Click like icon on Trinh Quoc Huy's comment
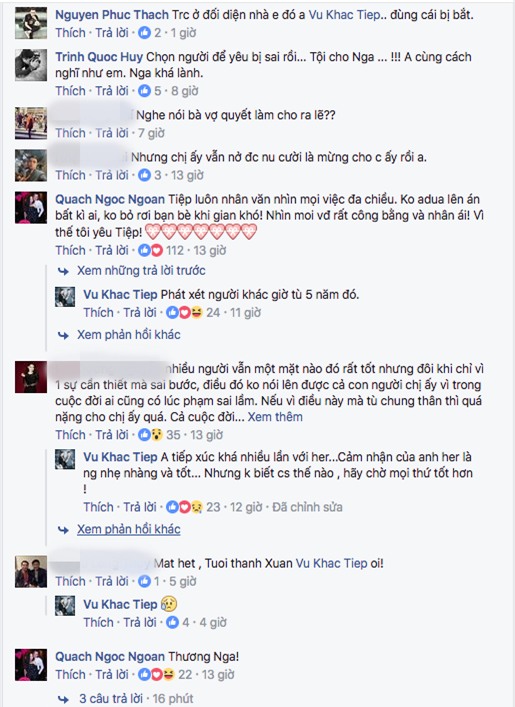 pos(144,91)
